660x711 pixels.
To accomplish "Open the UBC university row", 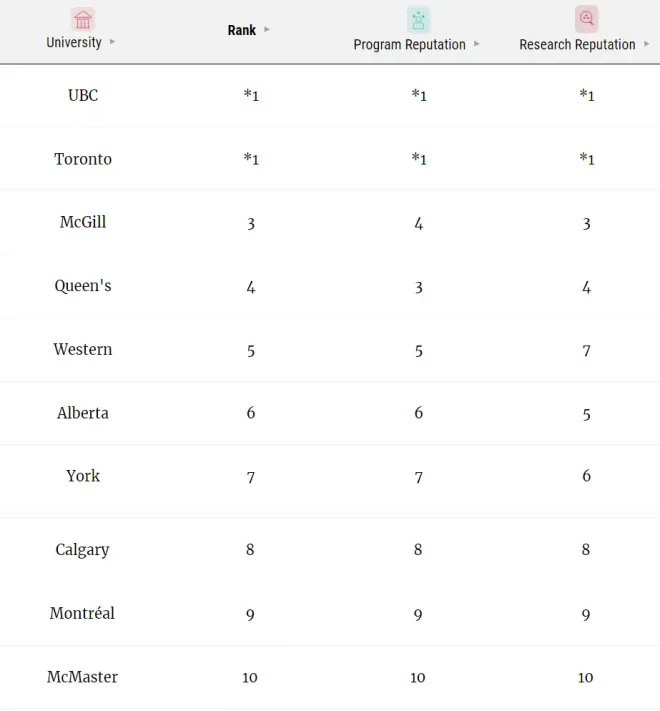I will [x=83, y=95].
